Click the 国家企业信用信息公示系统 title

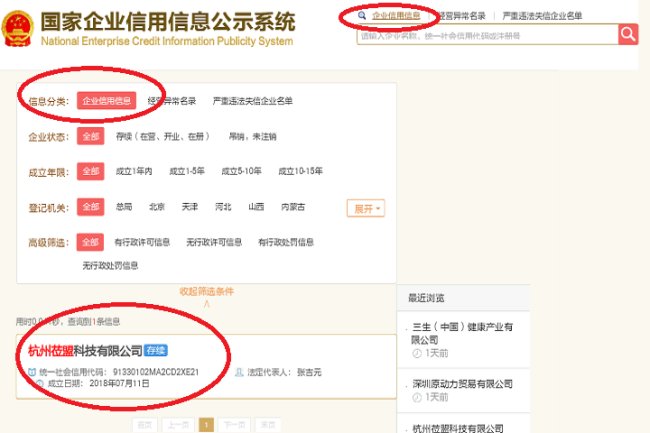tap(168, 21)
